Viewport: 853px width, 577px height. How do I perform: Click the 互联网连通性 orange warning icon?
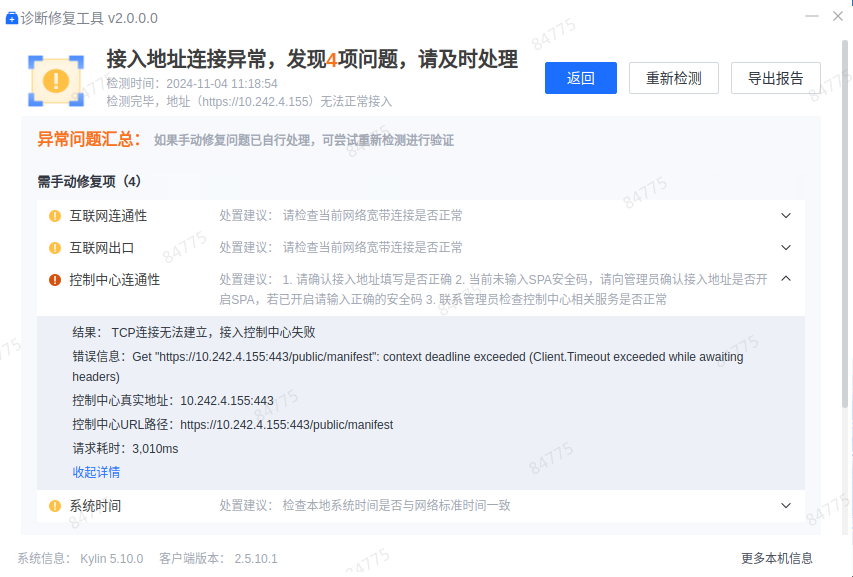(x=55, y=216)
